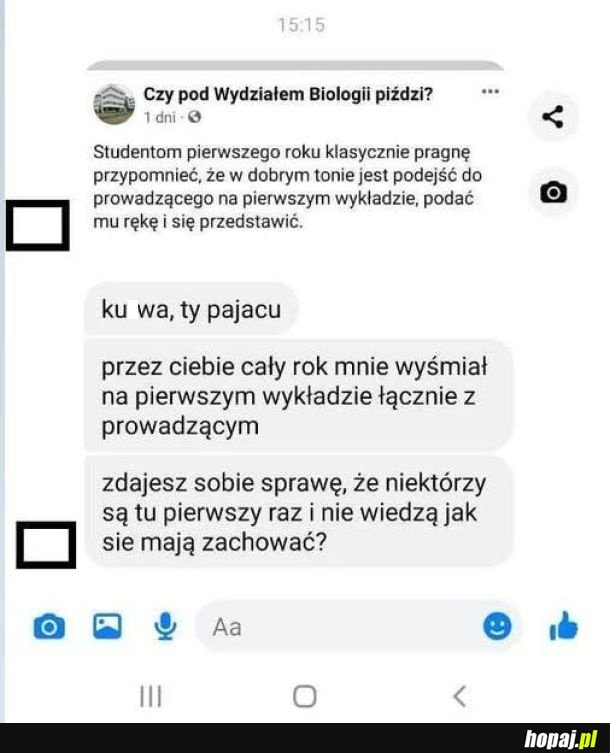Viewport: 610px width, 753px height.
Task: Tap the microphone voice message icon
Action: [165, 626]
